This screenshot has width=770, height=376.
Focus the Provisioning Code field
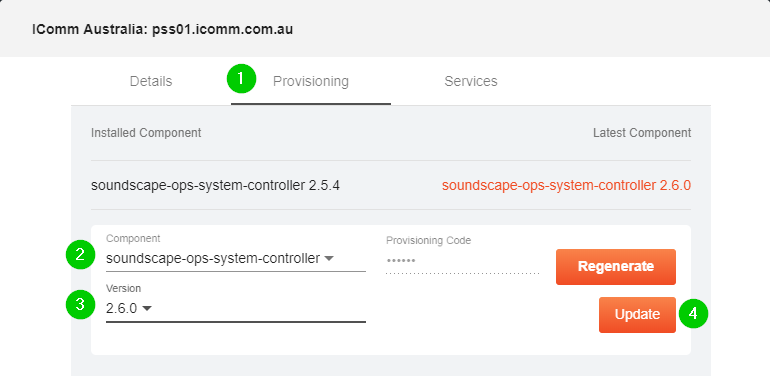[x=463, y=261]
